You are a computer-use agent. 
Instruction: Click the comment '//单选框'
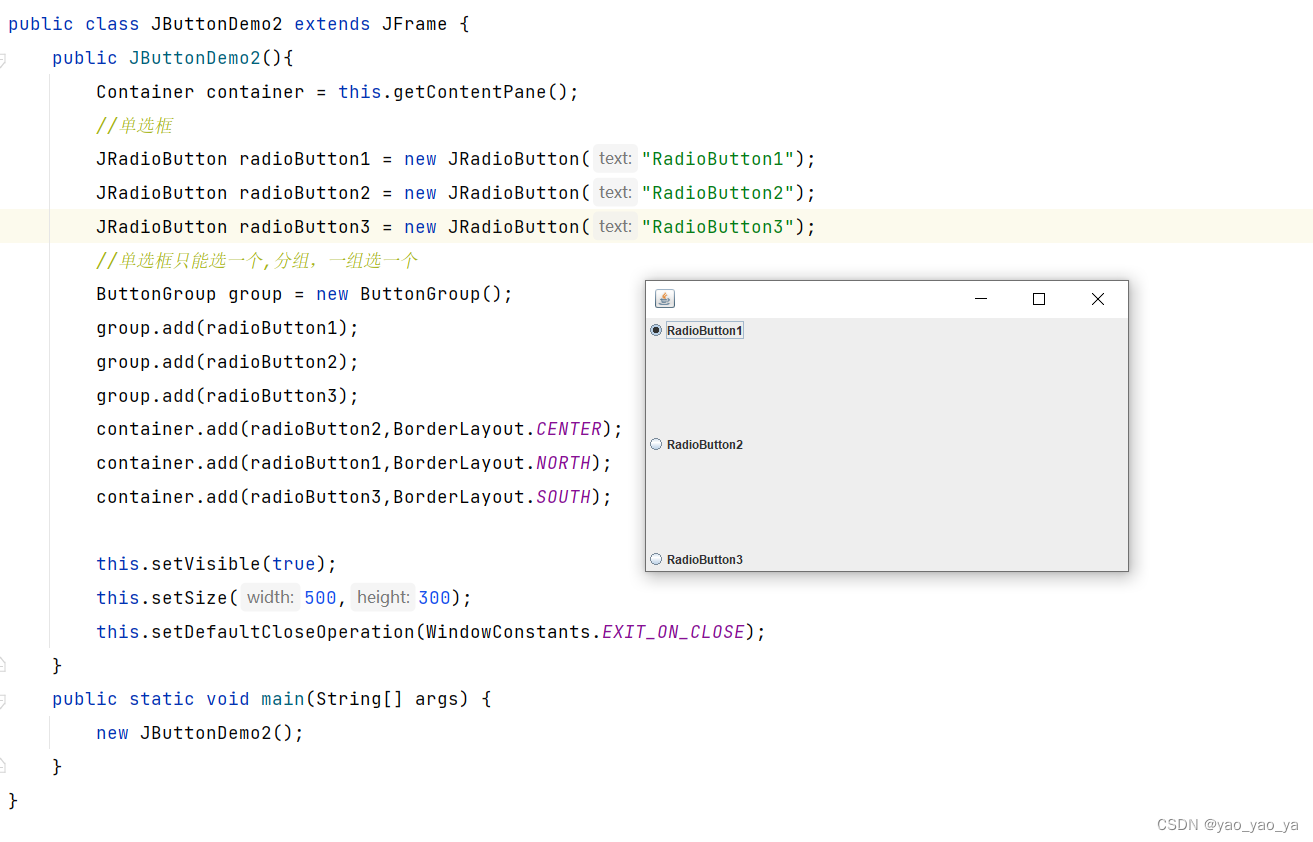coord(135,125)
